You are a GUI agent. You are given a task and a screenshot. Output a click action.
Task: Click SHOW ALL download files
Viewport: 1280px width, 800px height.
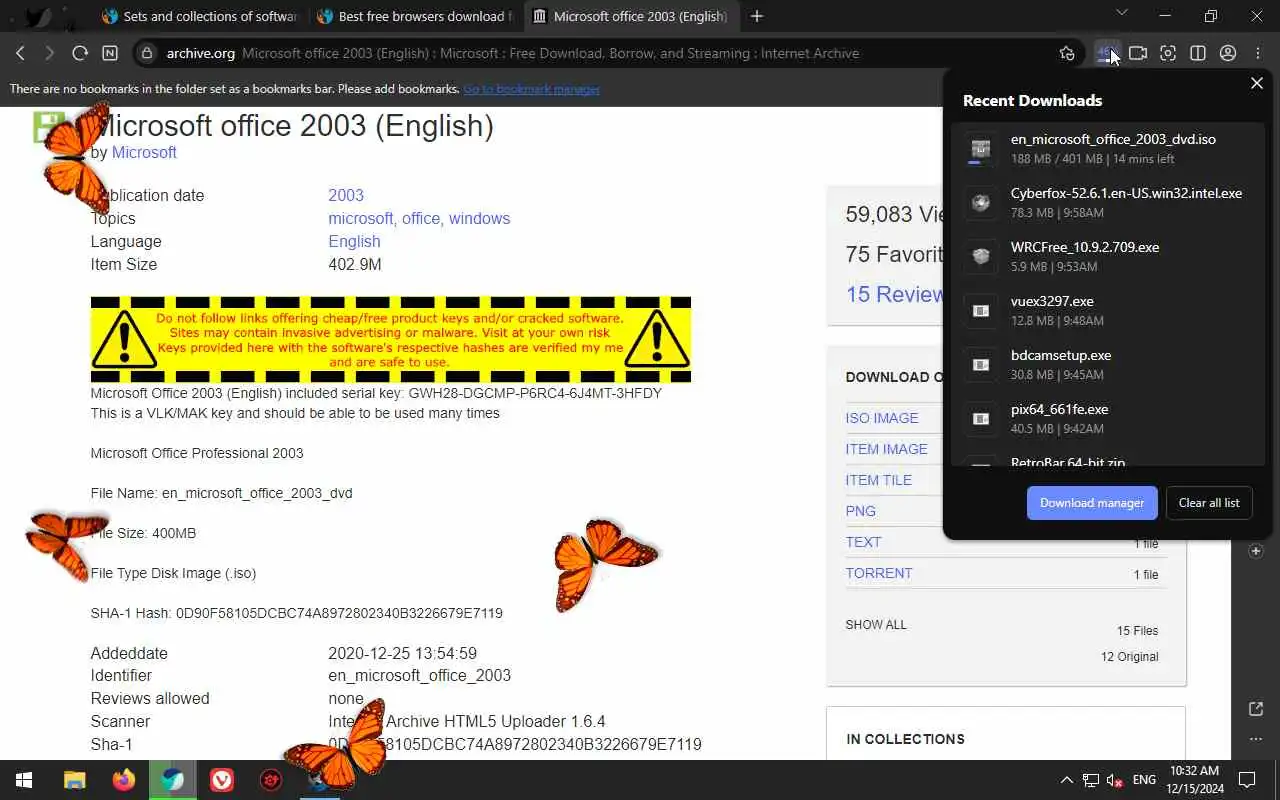pos(876,625)
